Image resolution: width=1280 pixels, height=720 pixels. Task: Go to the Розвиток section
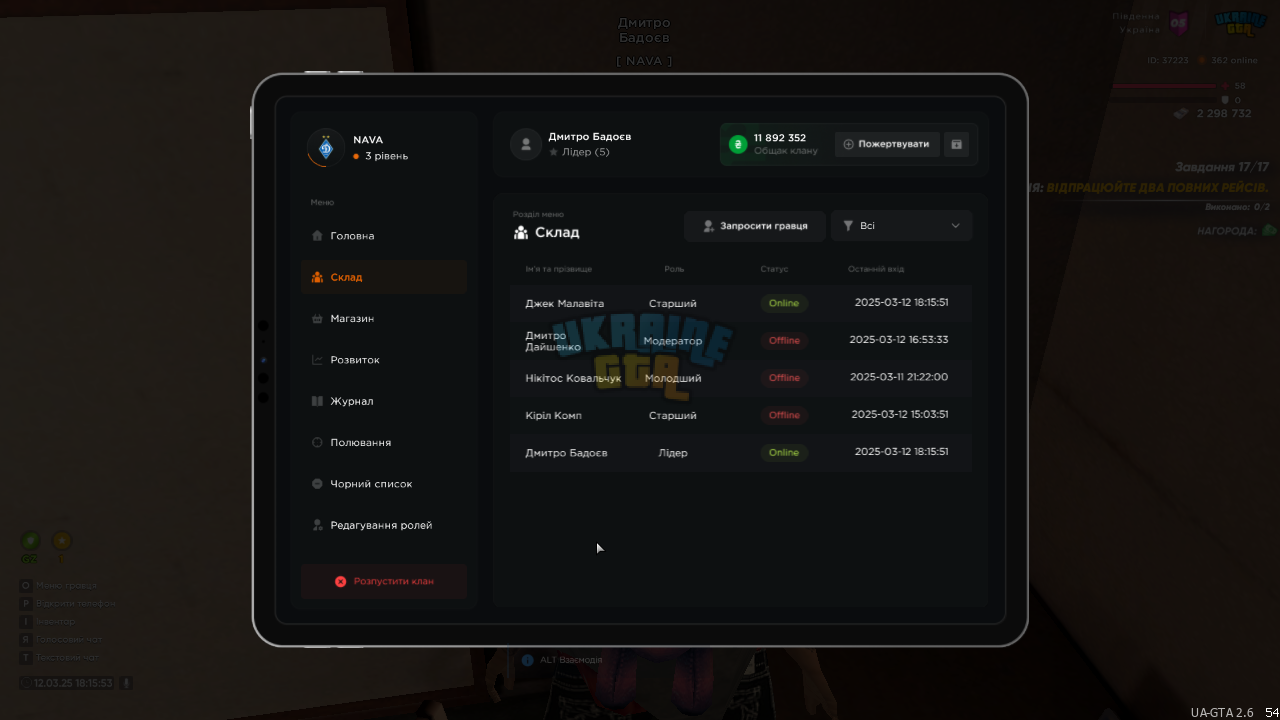(384, 360)
